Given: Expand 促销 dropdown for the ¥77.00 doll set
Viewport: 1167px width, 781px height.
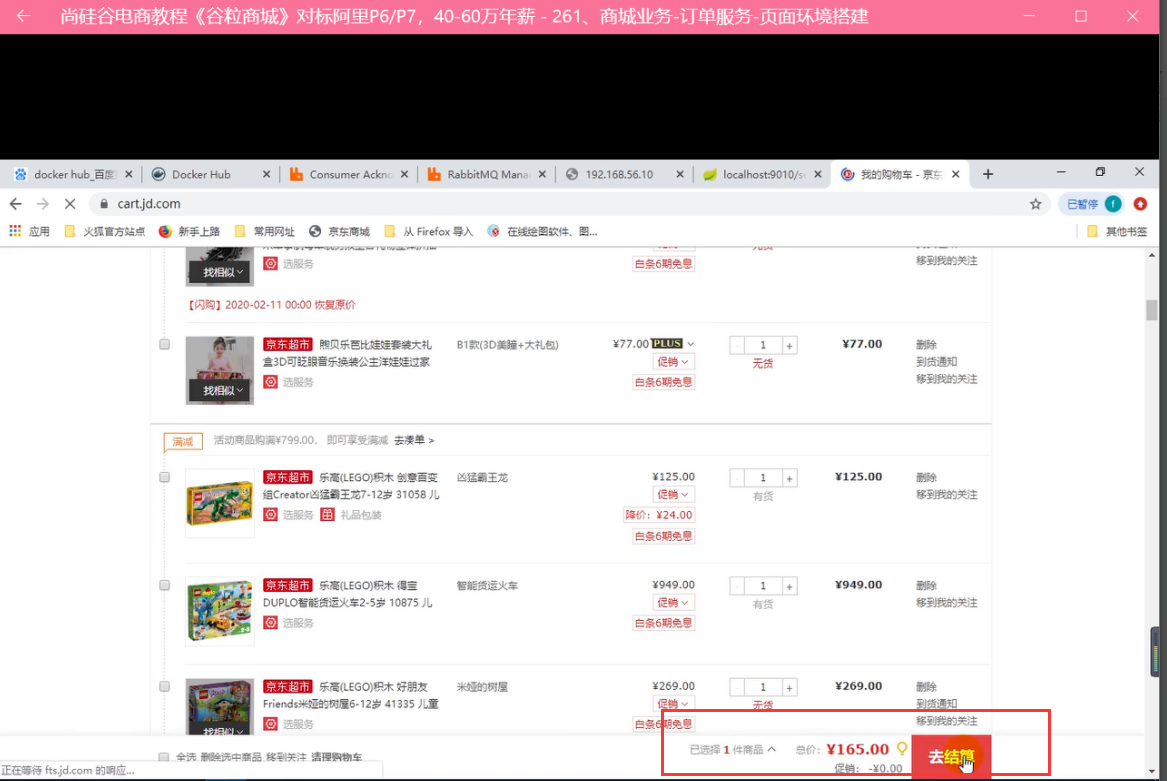Looking at the screenshot, I should (x=673, y=362).
